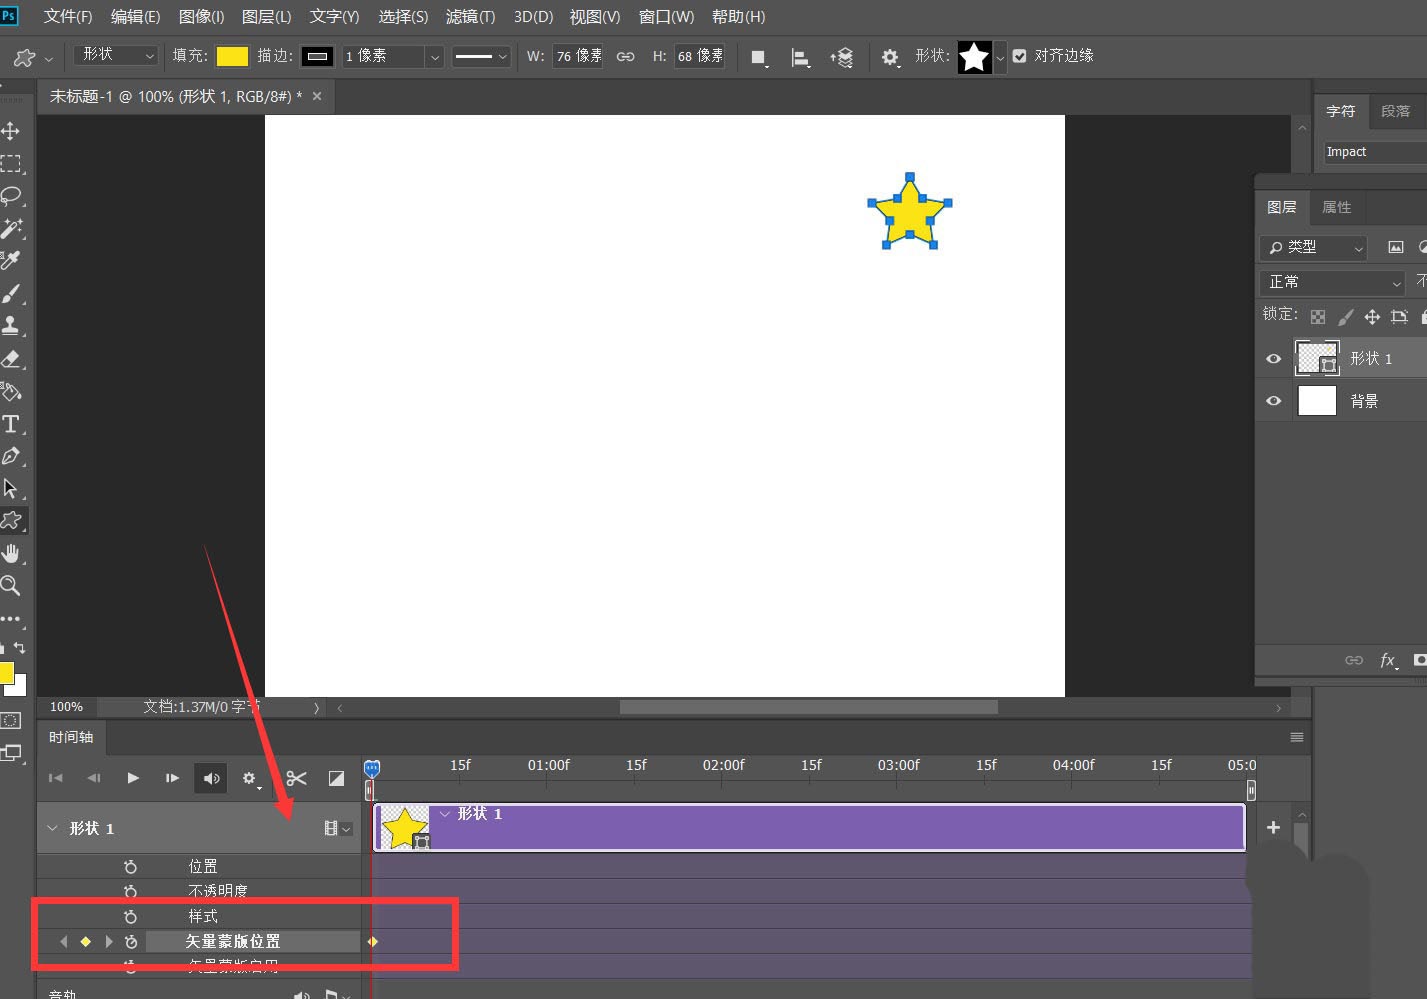
Task: Split clip at playhead with scissors
Action: tap(296, 778)
